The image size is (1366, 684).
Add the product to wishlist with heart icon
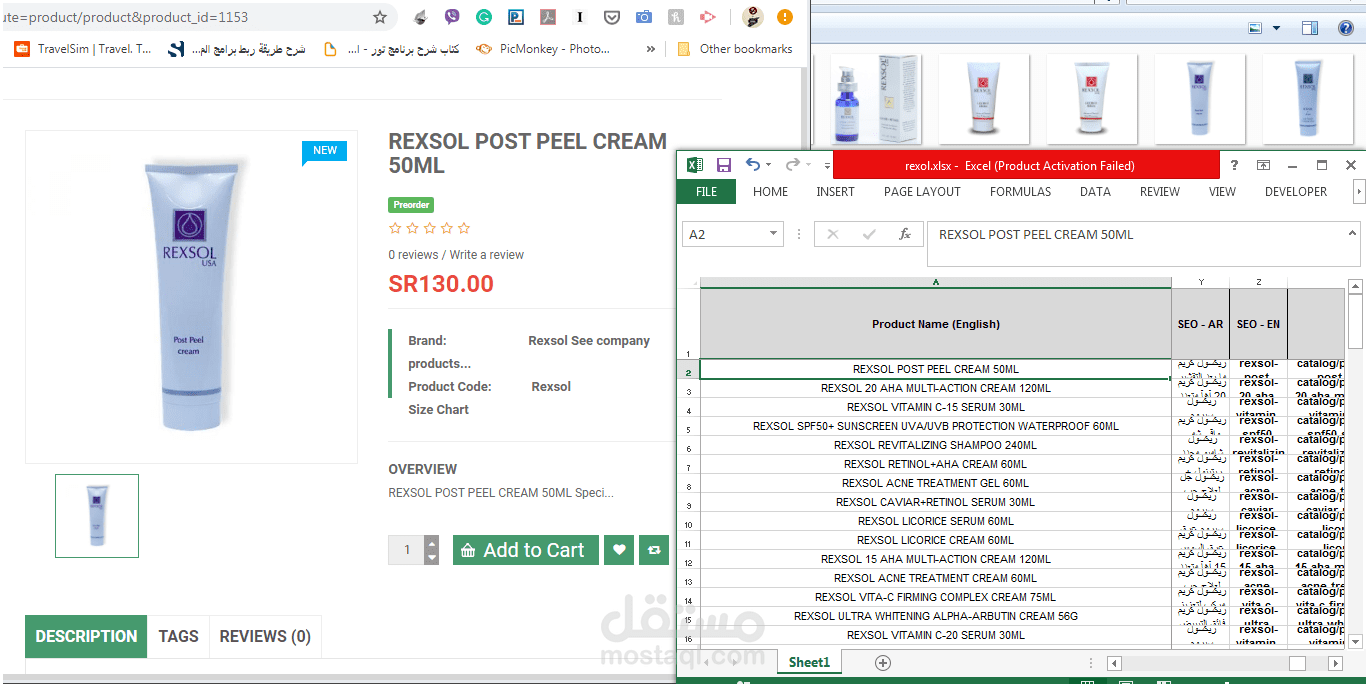click(x=619, y=550)
